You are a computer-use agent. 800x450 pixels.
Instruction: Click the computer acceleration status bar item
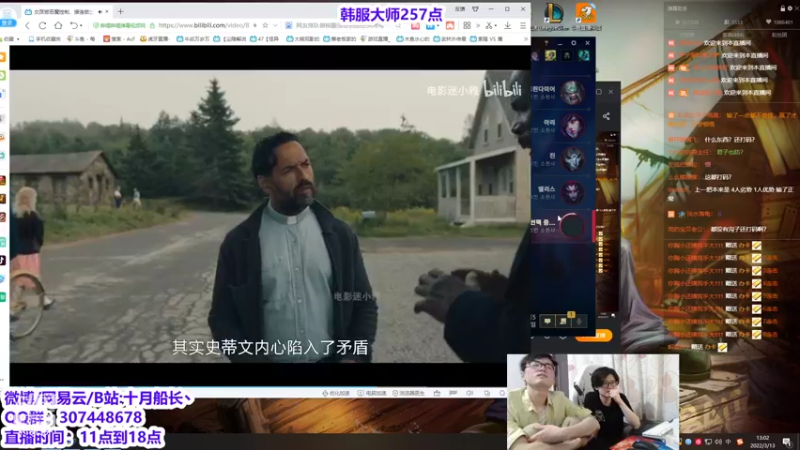click(371, 393)
